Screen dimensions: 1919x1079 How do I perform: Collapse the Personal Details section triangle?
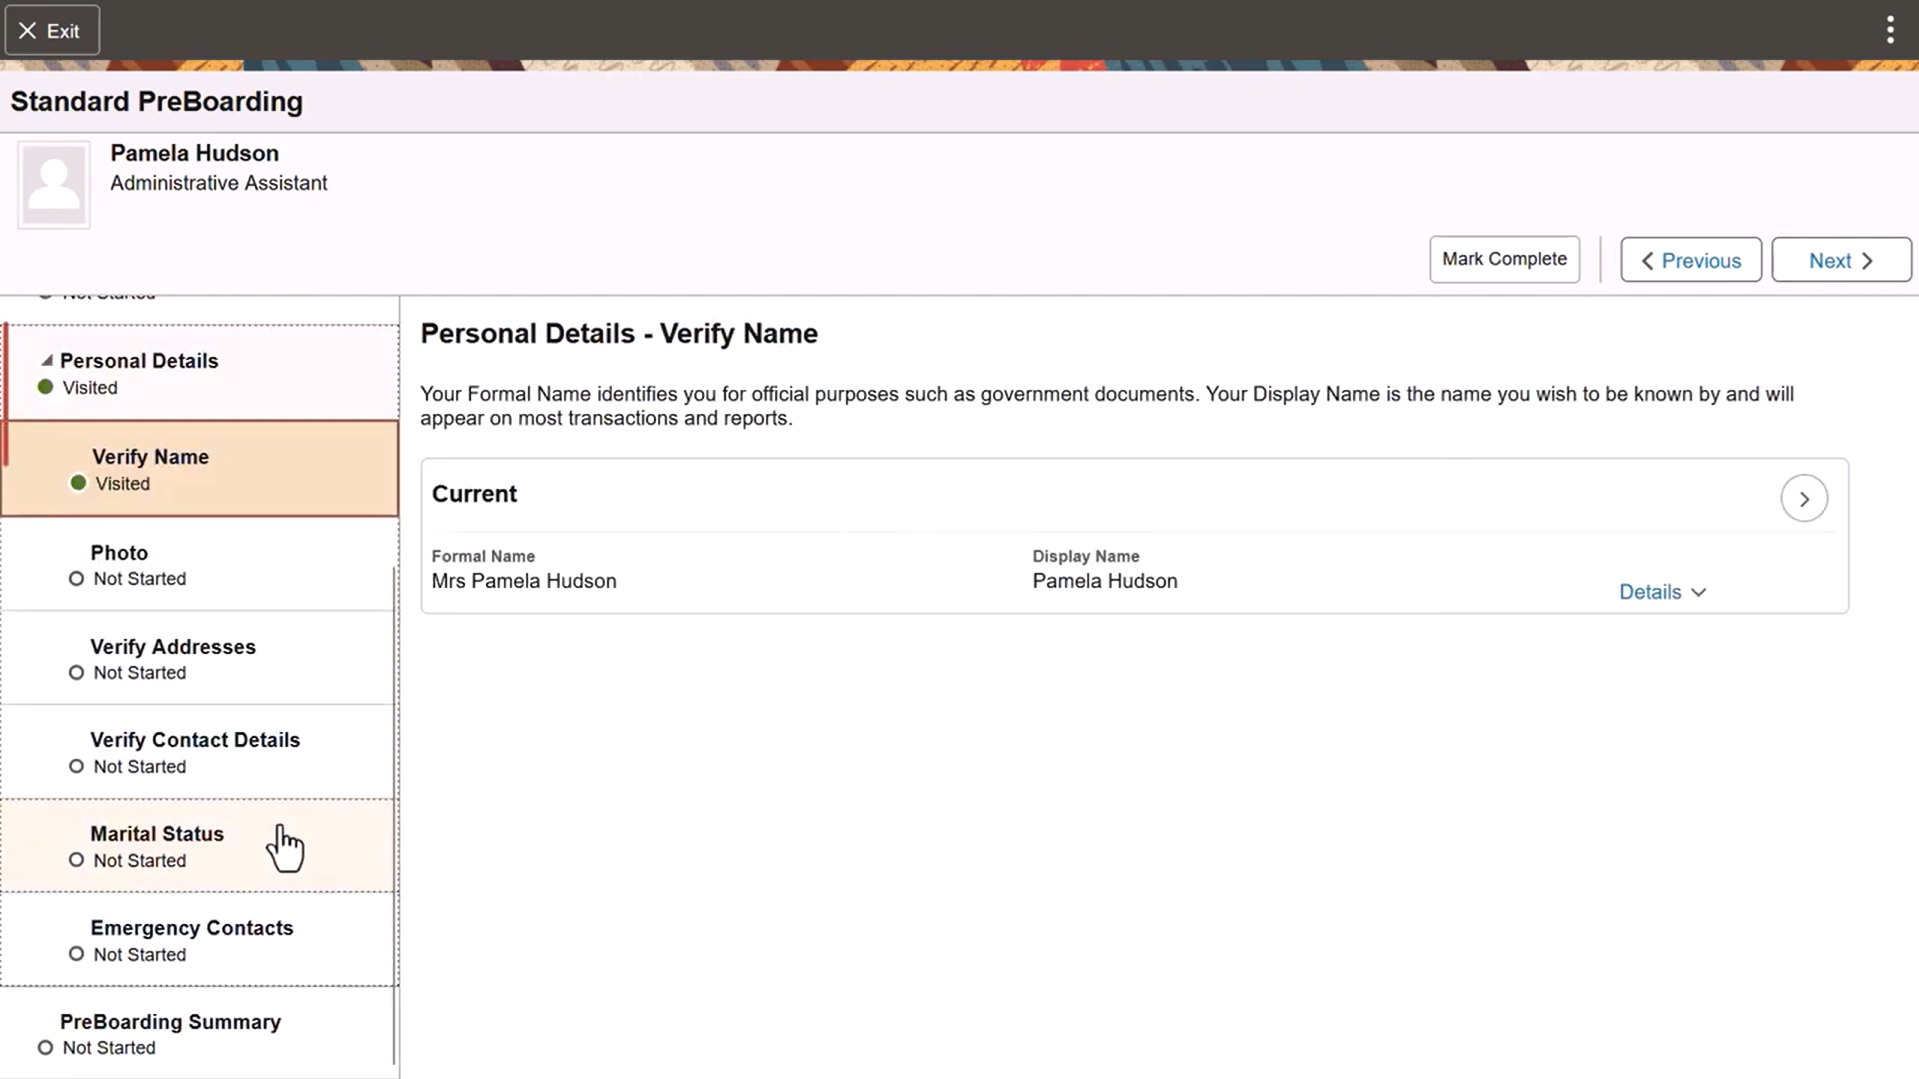click(x=46, y=359)
